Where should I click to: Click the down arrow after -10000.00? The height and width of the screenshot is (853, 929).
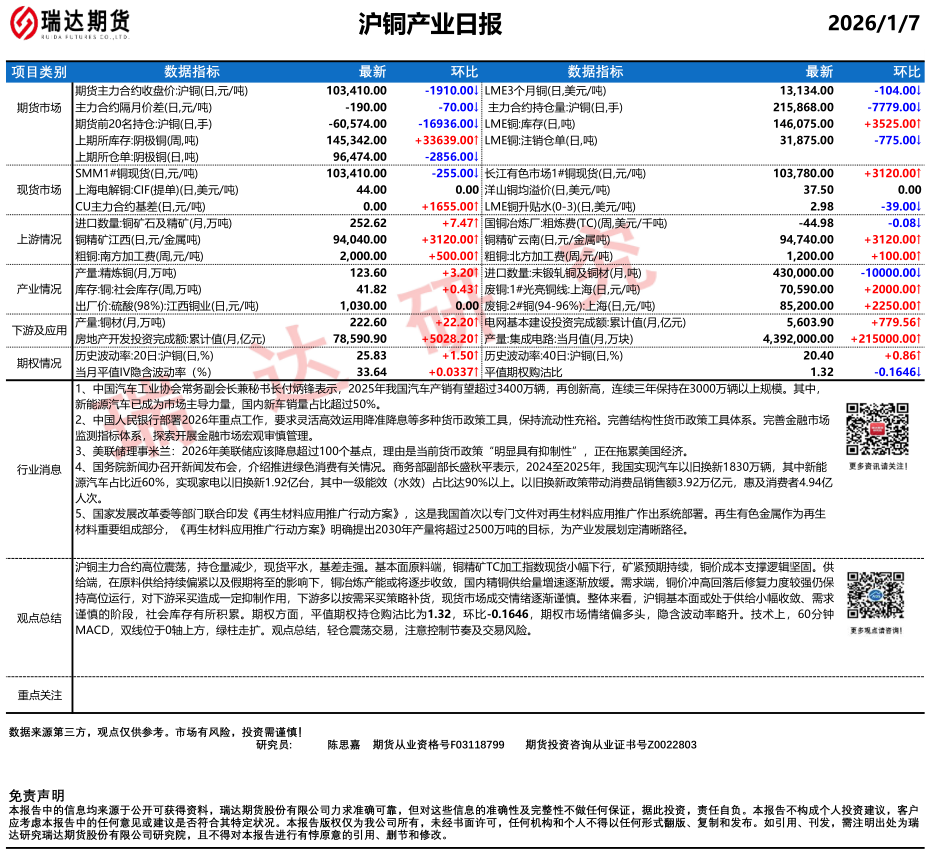tap(917, 273)
